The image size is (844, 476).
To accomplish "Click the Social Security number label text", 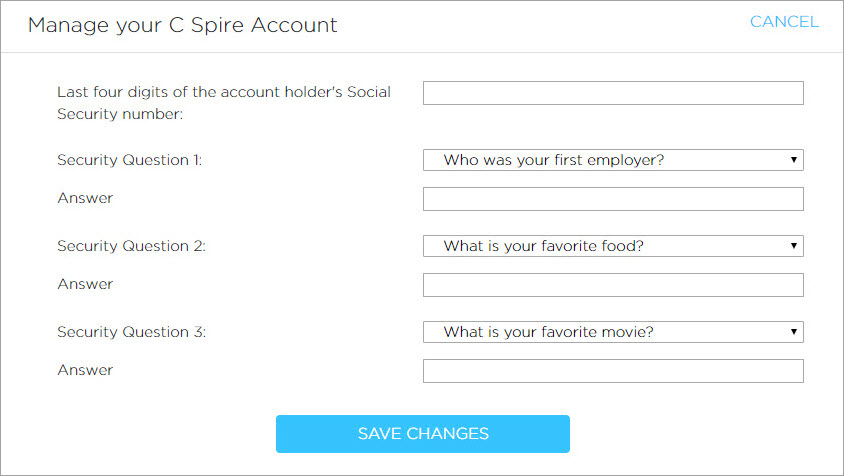I will tap(223, 102).
